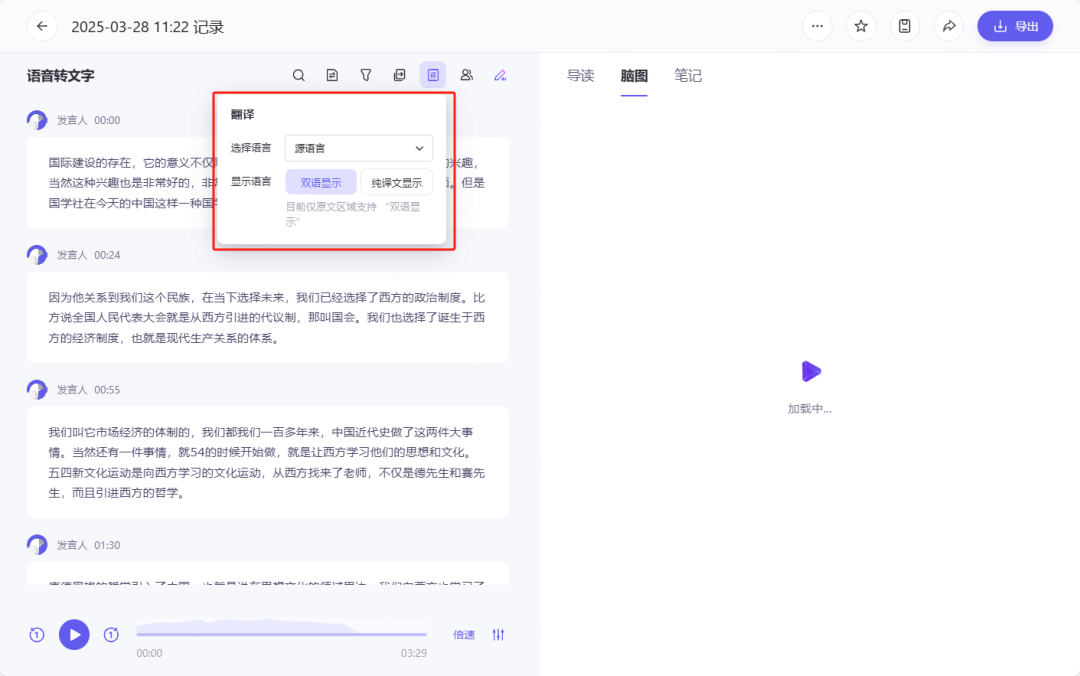
Task: Enable 双语显示 display mode
Action: [x=321, y=182]
